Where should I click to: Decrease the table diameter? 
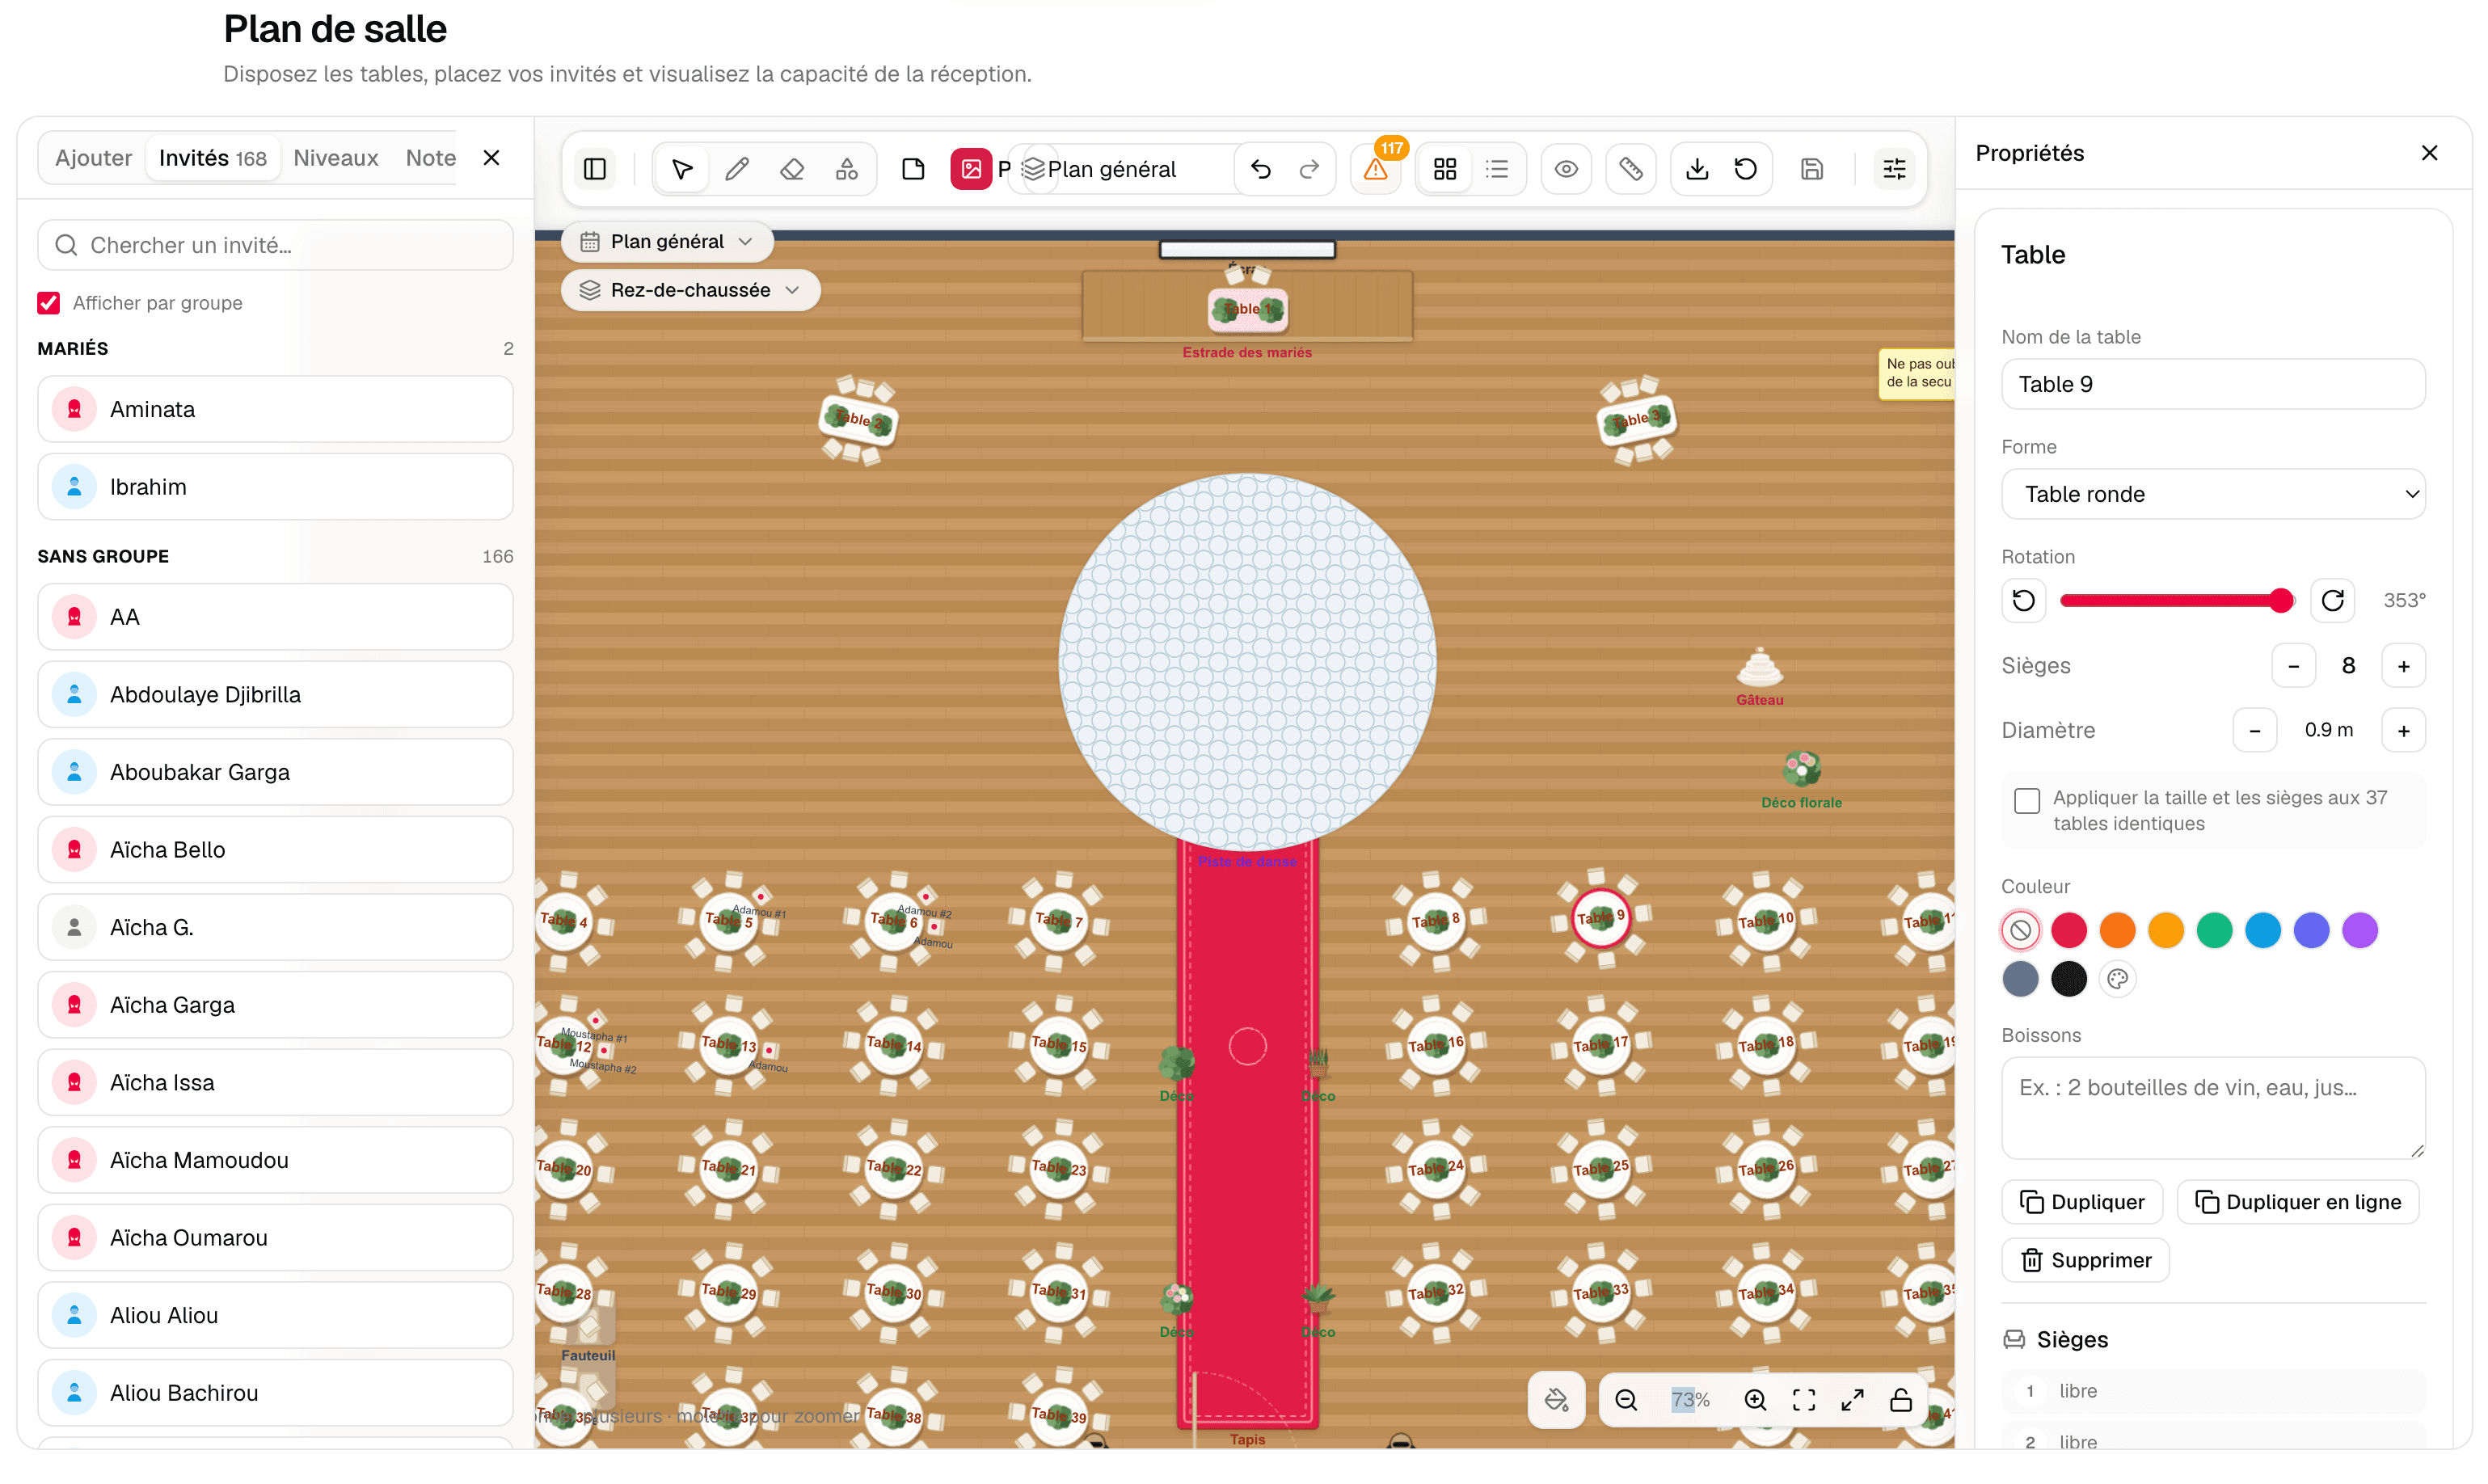pyautogui.click(x=2255, y=730)
